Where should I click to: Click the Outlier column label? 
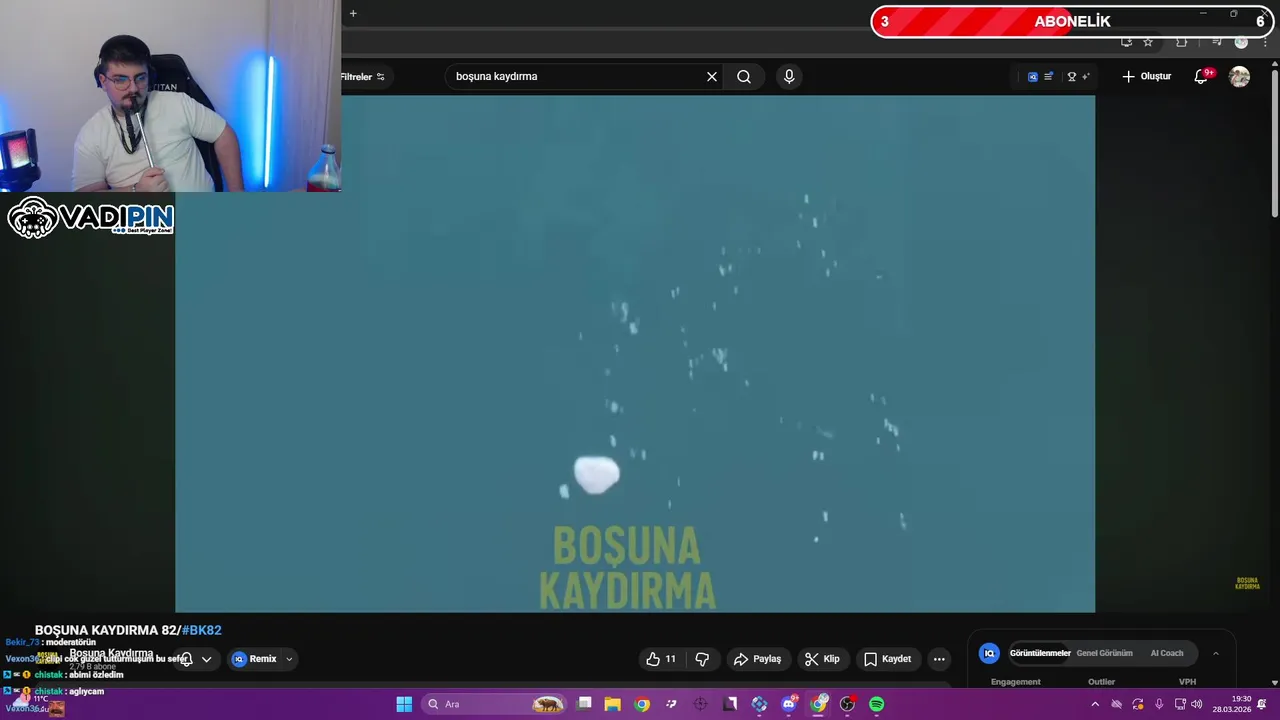pyautogui.click(x=1101, y=682)
